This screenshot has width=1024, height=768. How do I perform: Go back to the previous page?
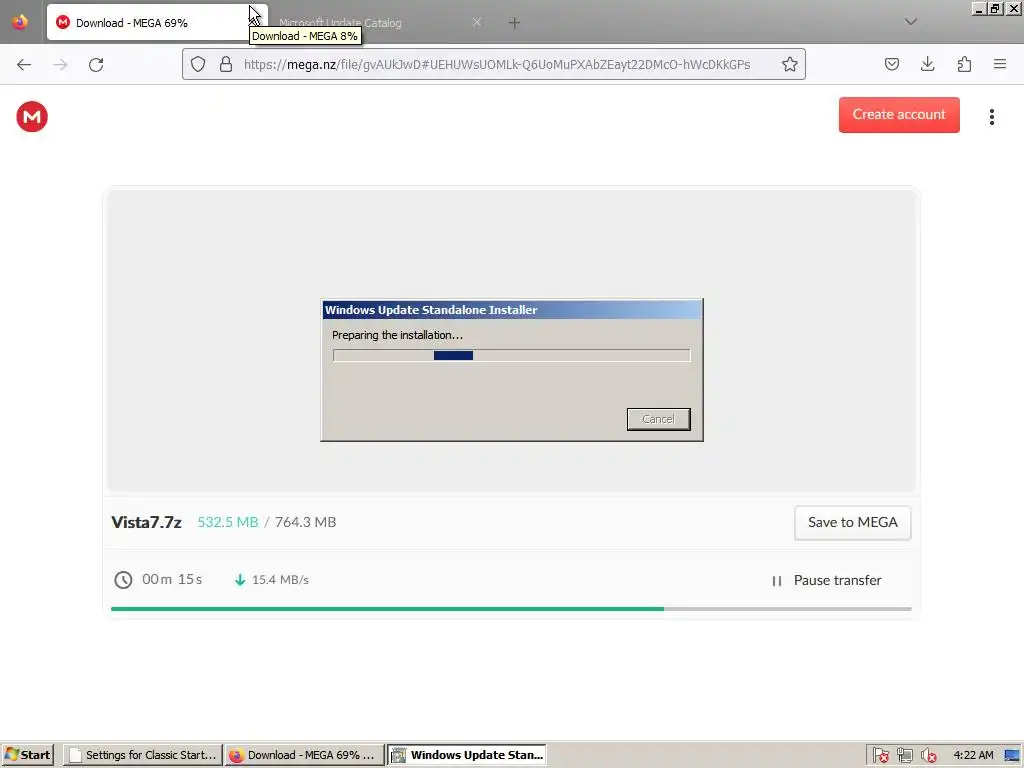24,65
